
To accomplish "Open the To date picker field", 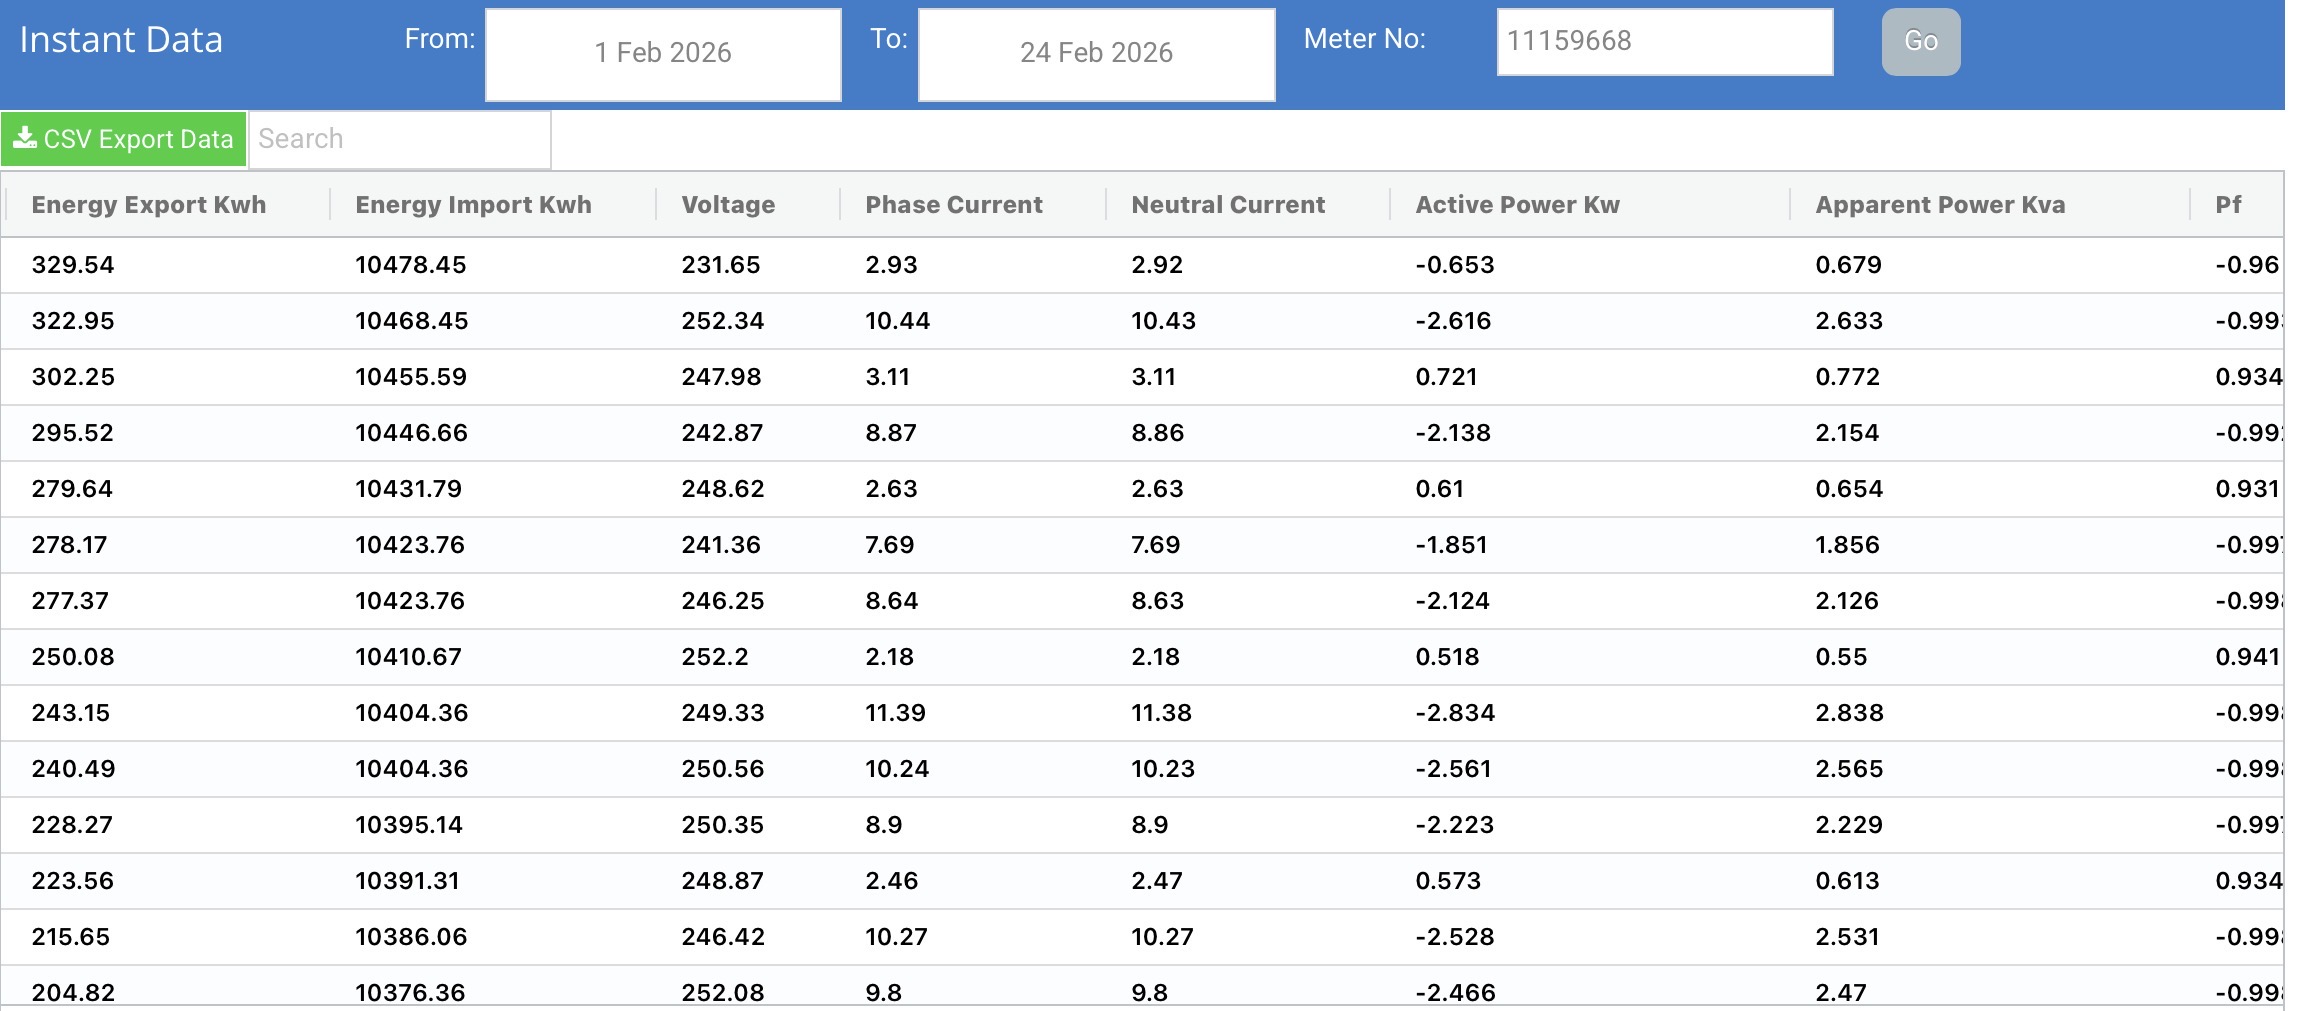I will click(1096, 54).
